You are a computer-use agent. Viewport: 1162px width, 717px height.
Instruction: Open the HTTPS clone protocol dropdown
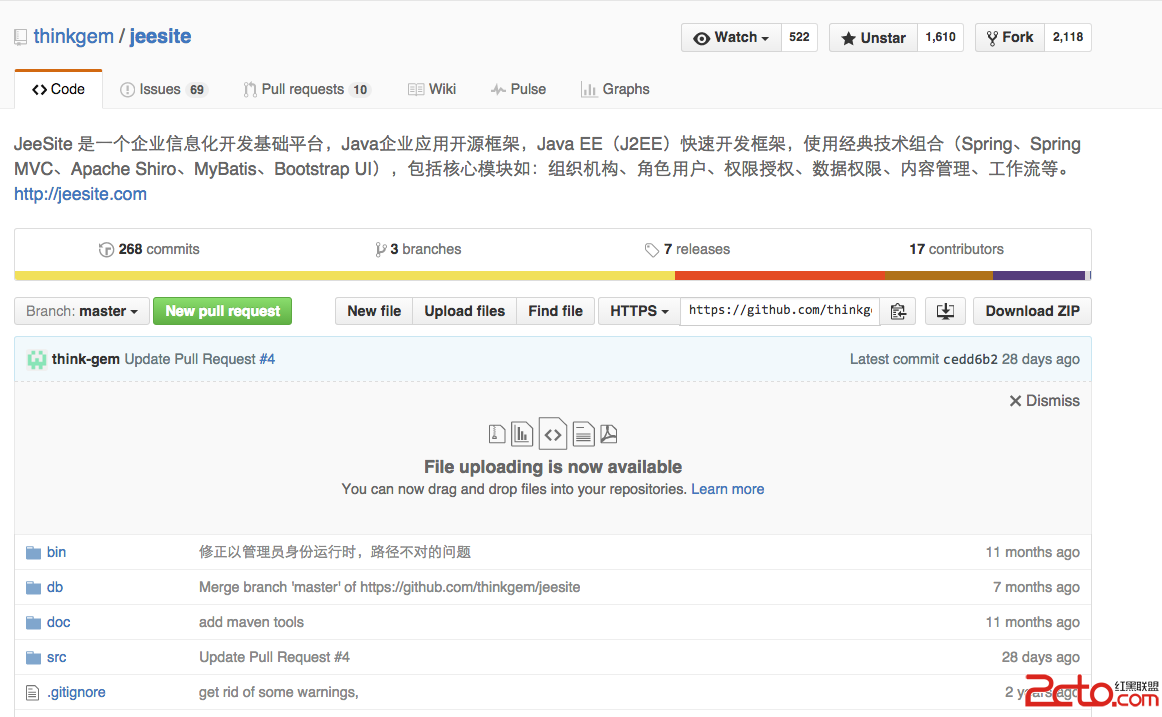[639, 311]
